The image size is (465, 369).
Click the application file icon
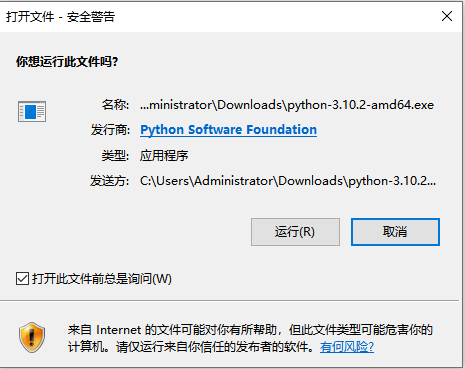[32, 111]
